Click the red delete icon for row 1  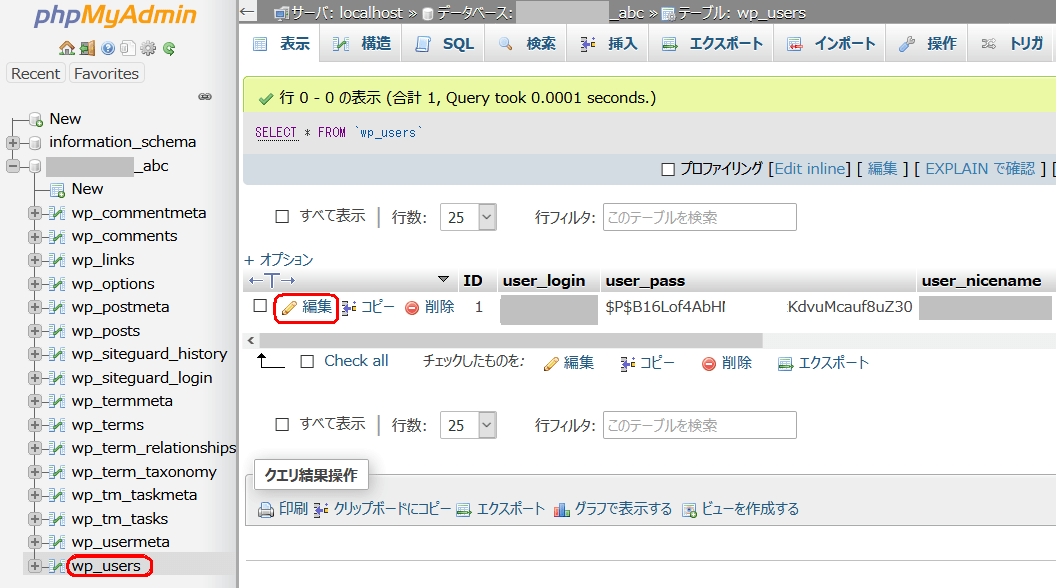pyautogui.click(x=411, y=308)
